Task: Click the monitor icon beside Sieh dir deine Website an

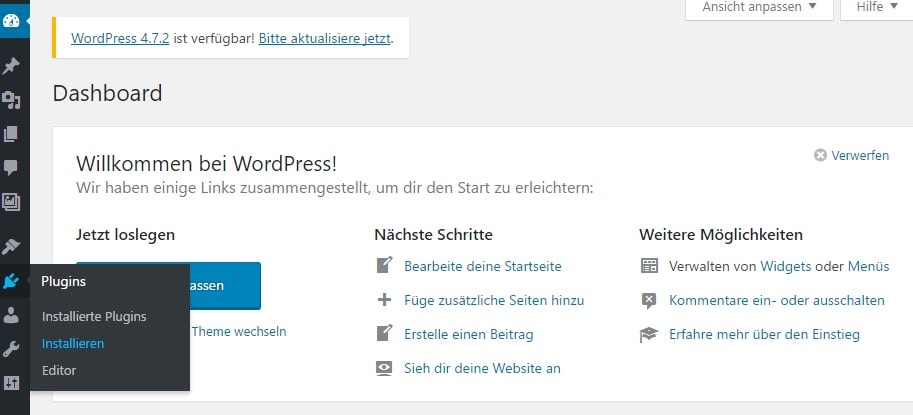Action: (x=384, y=368)
